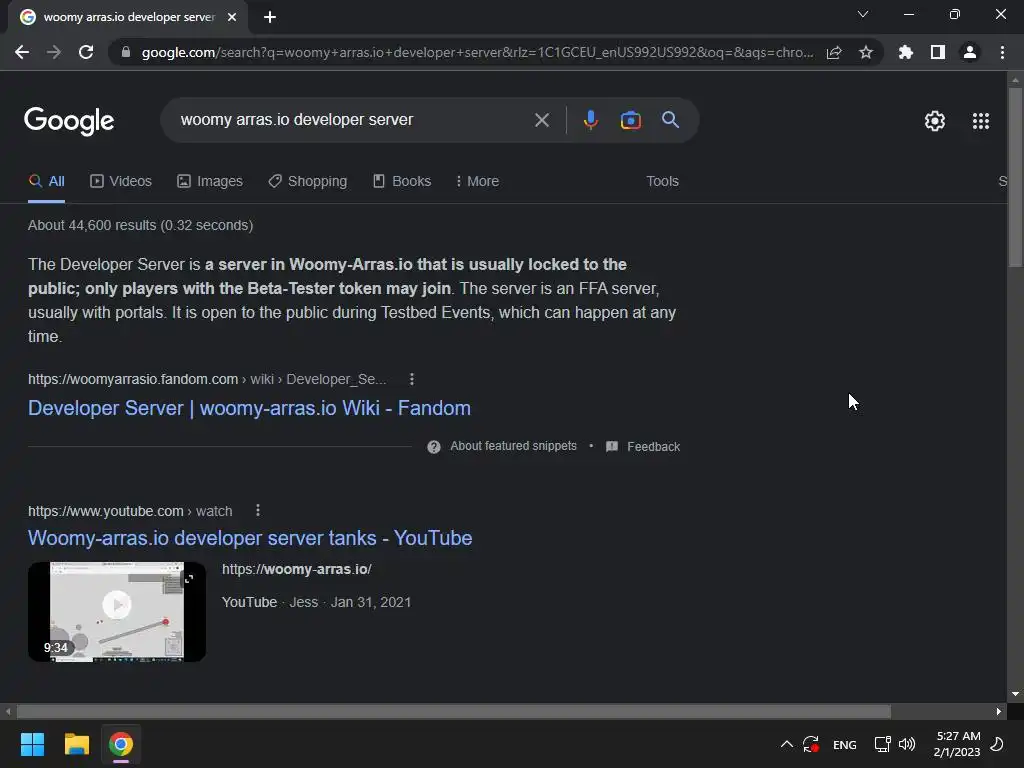Expand the More search categories menu
1024x768 pixels.
(477, 182)
